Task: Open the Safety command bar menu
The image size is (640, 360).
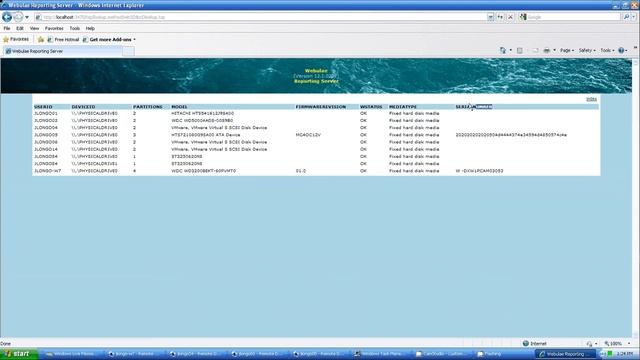Action: click(x=587, y=50)
